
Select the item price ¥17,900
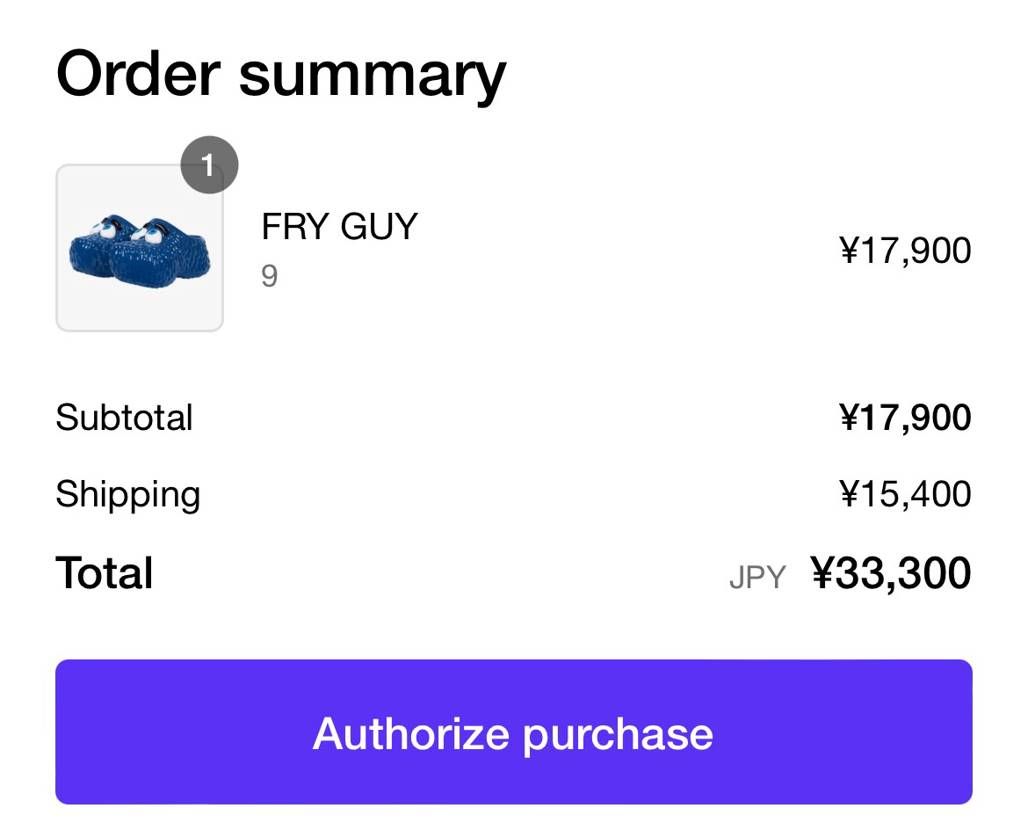click(x=906, y=250)
